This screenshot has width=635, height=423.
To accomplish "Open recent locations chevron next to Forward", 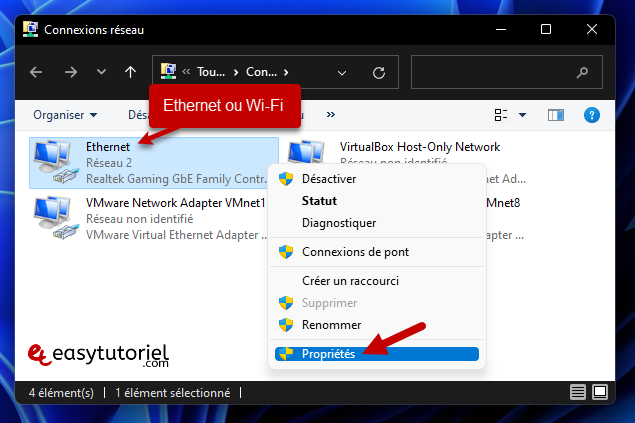I will tap(101, 72).
